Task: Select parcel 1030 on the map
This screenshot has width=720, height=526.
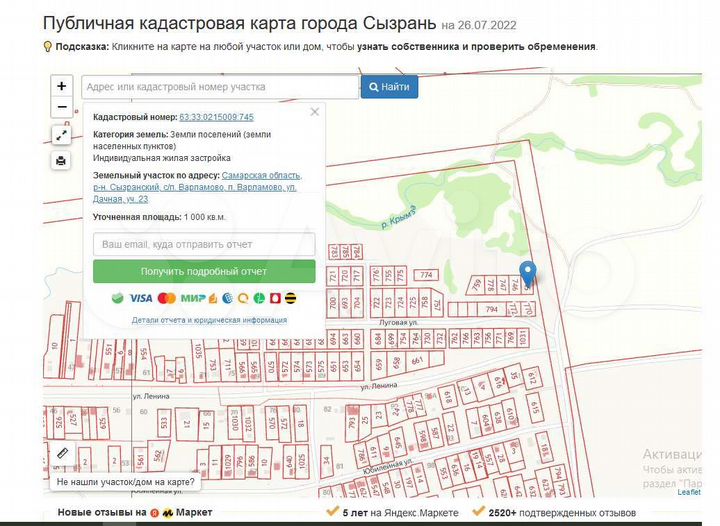Action: click(x=234, y=422)
